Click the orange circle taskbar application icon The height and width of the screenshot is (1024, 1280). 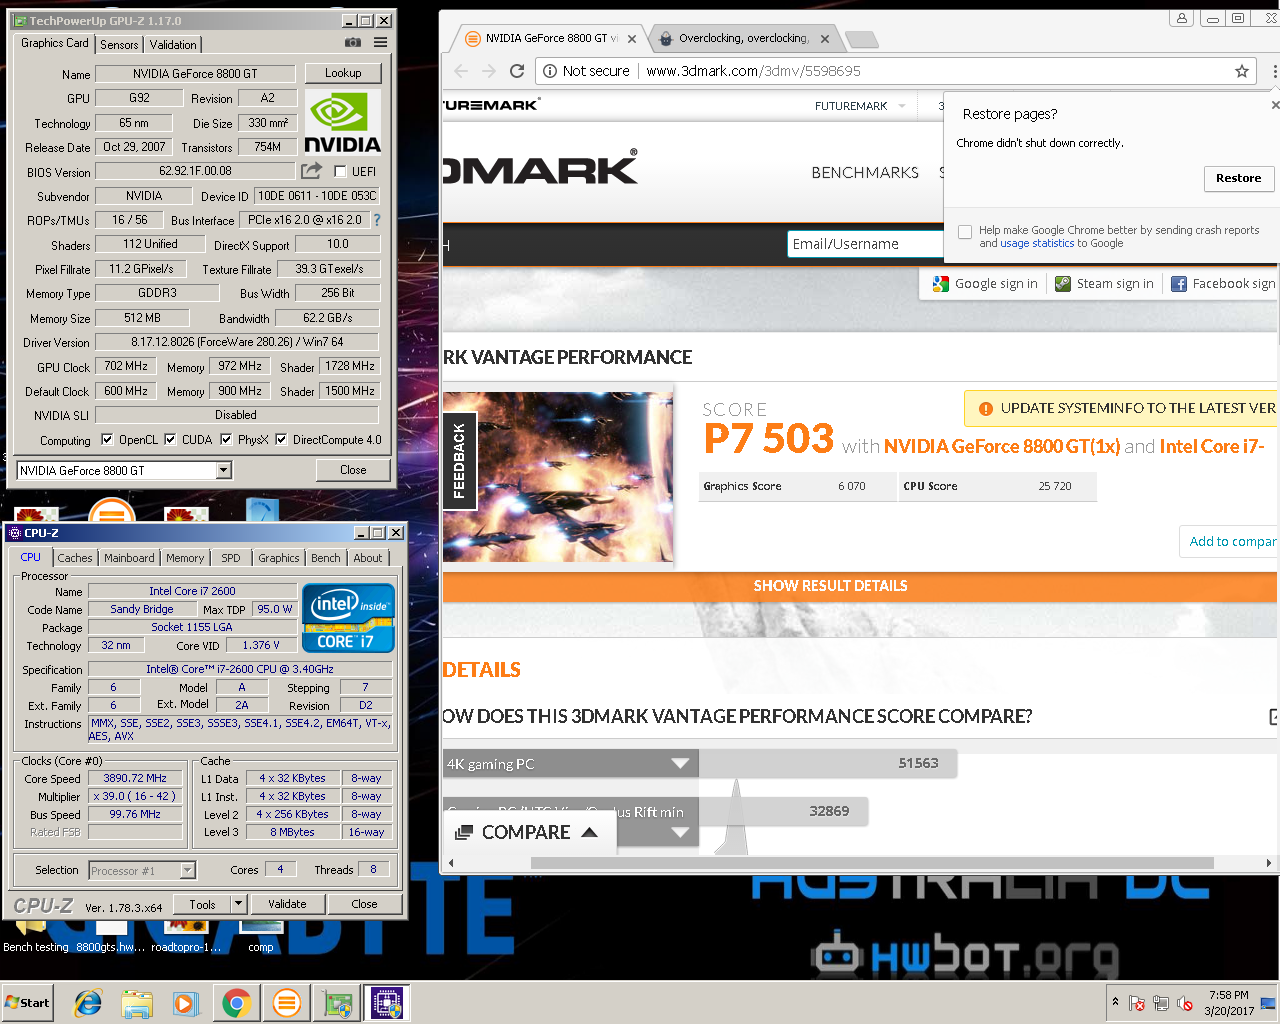click(287, 1002)
